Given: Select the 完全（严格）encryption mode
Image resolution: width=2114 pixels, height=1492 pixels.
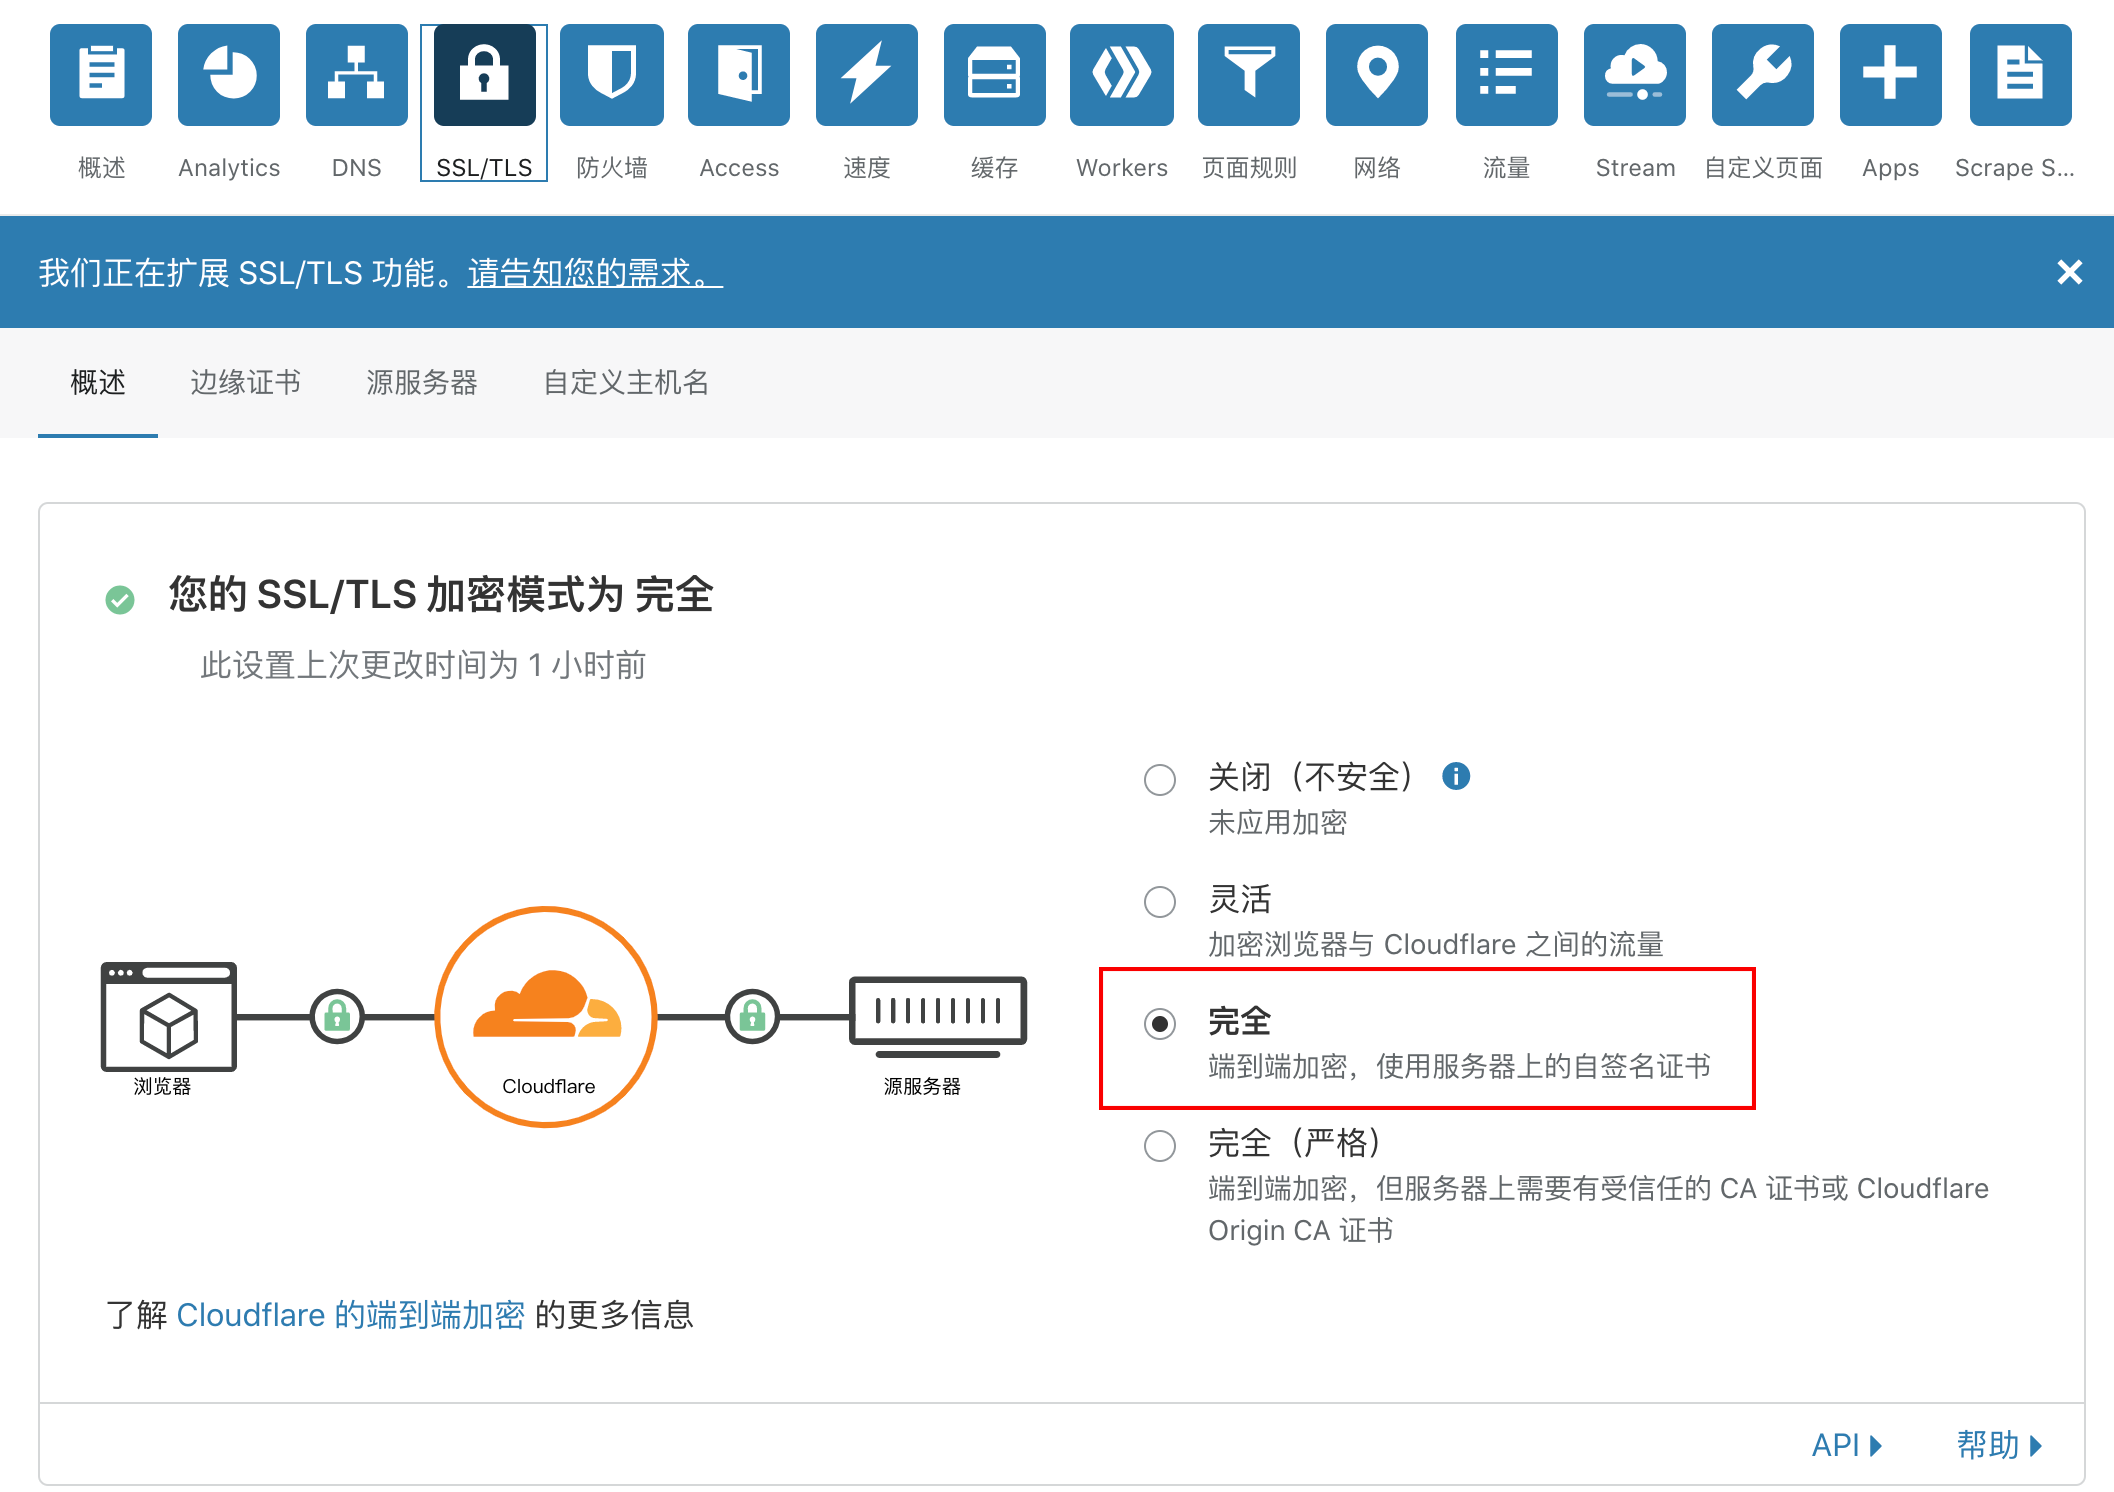Looking at the screenshot, I should [1160, 1145].
